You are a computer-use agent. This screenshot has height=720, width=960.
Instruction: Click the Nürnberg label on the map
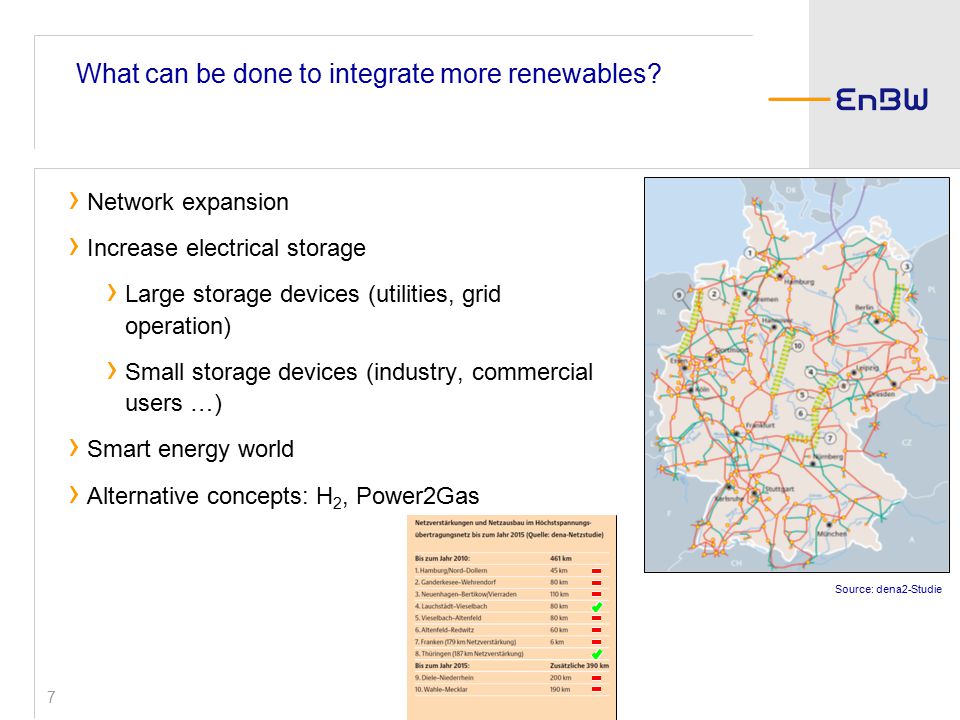828,457
